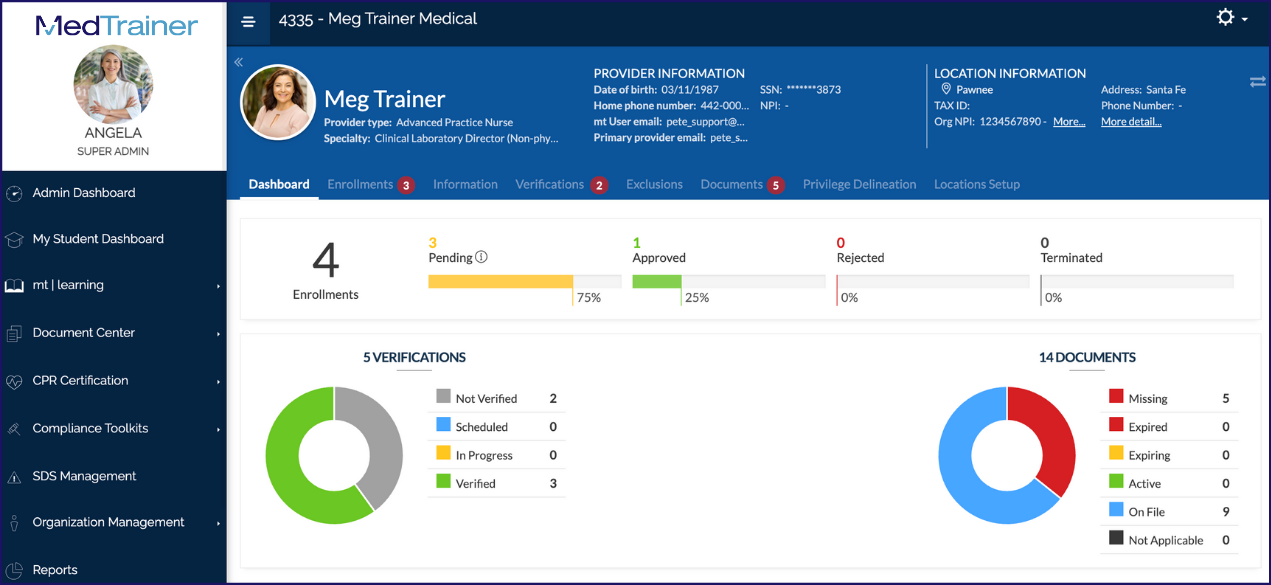The width and height of the screenshot is (1271, 585).
Task: Click the My Student Dashboard cap icon
Action: [14, 239]
